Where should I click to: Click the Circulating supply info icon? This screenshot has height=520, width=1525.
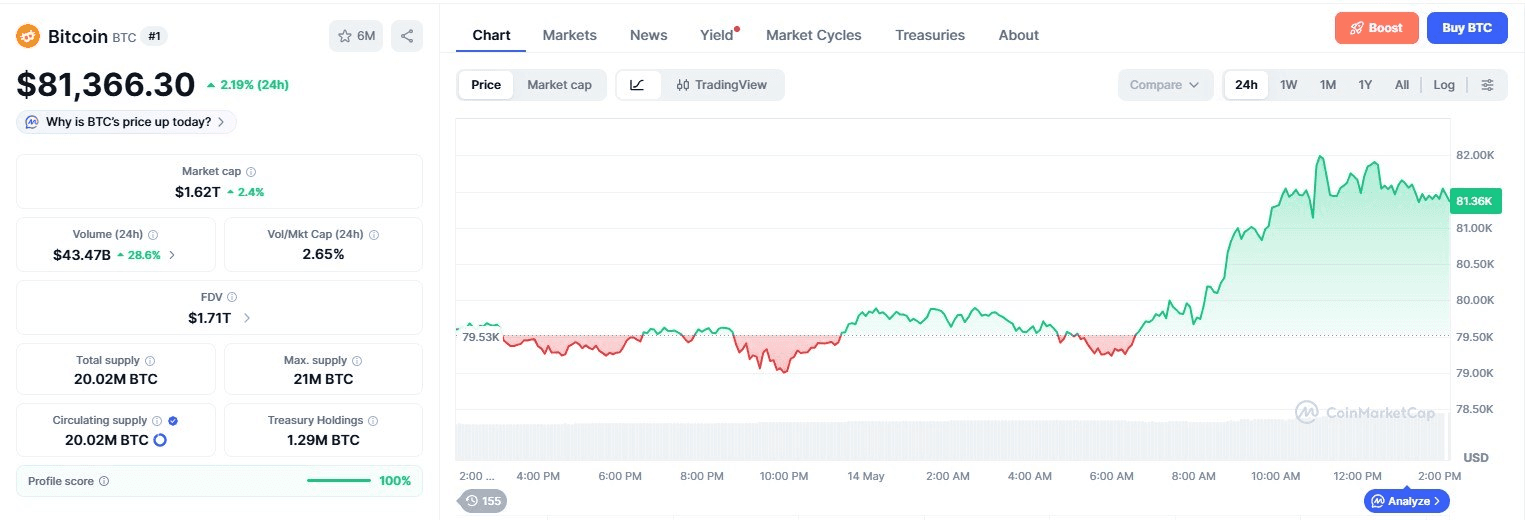(x=157, y=421)
